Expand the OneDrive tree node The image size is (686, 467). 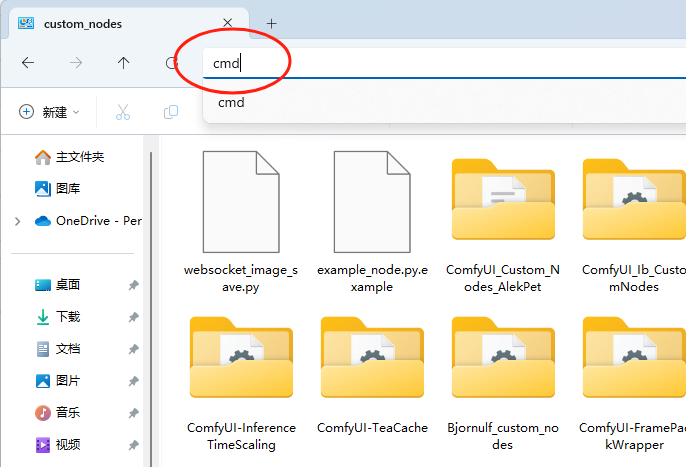point(18,221)
